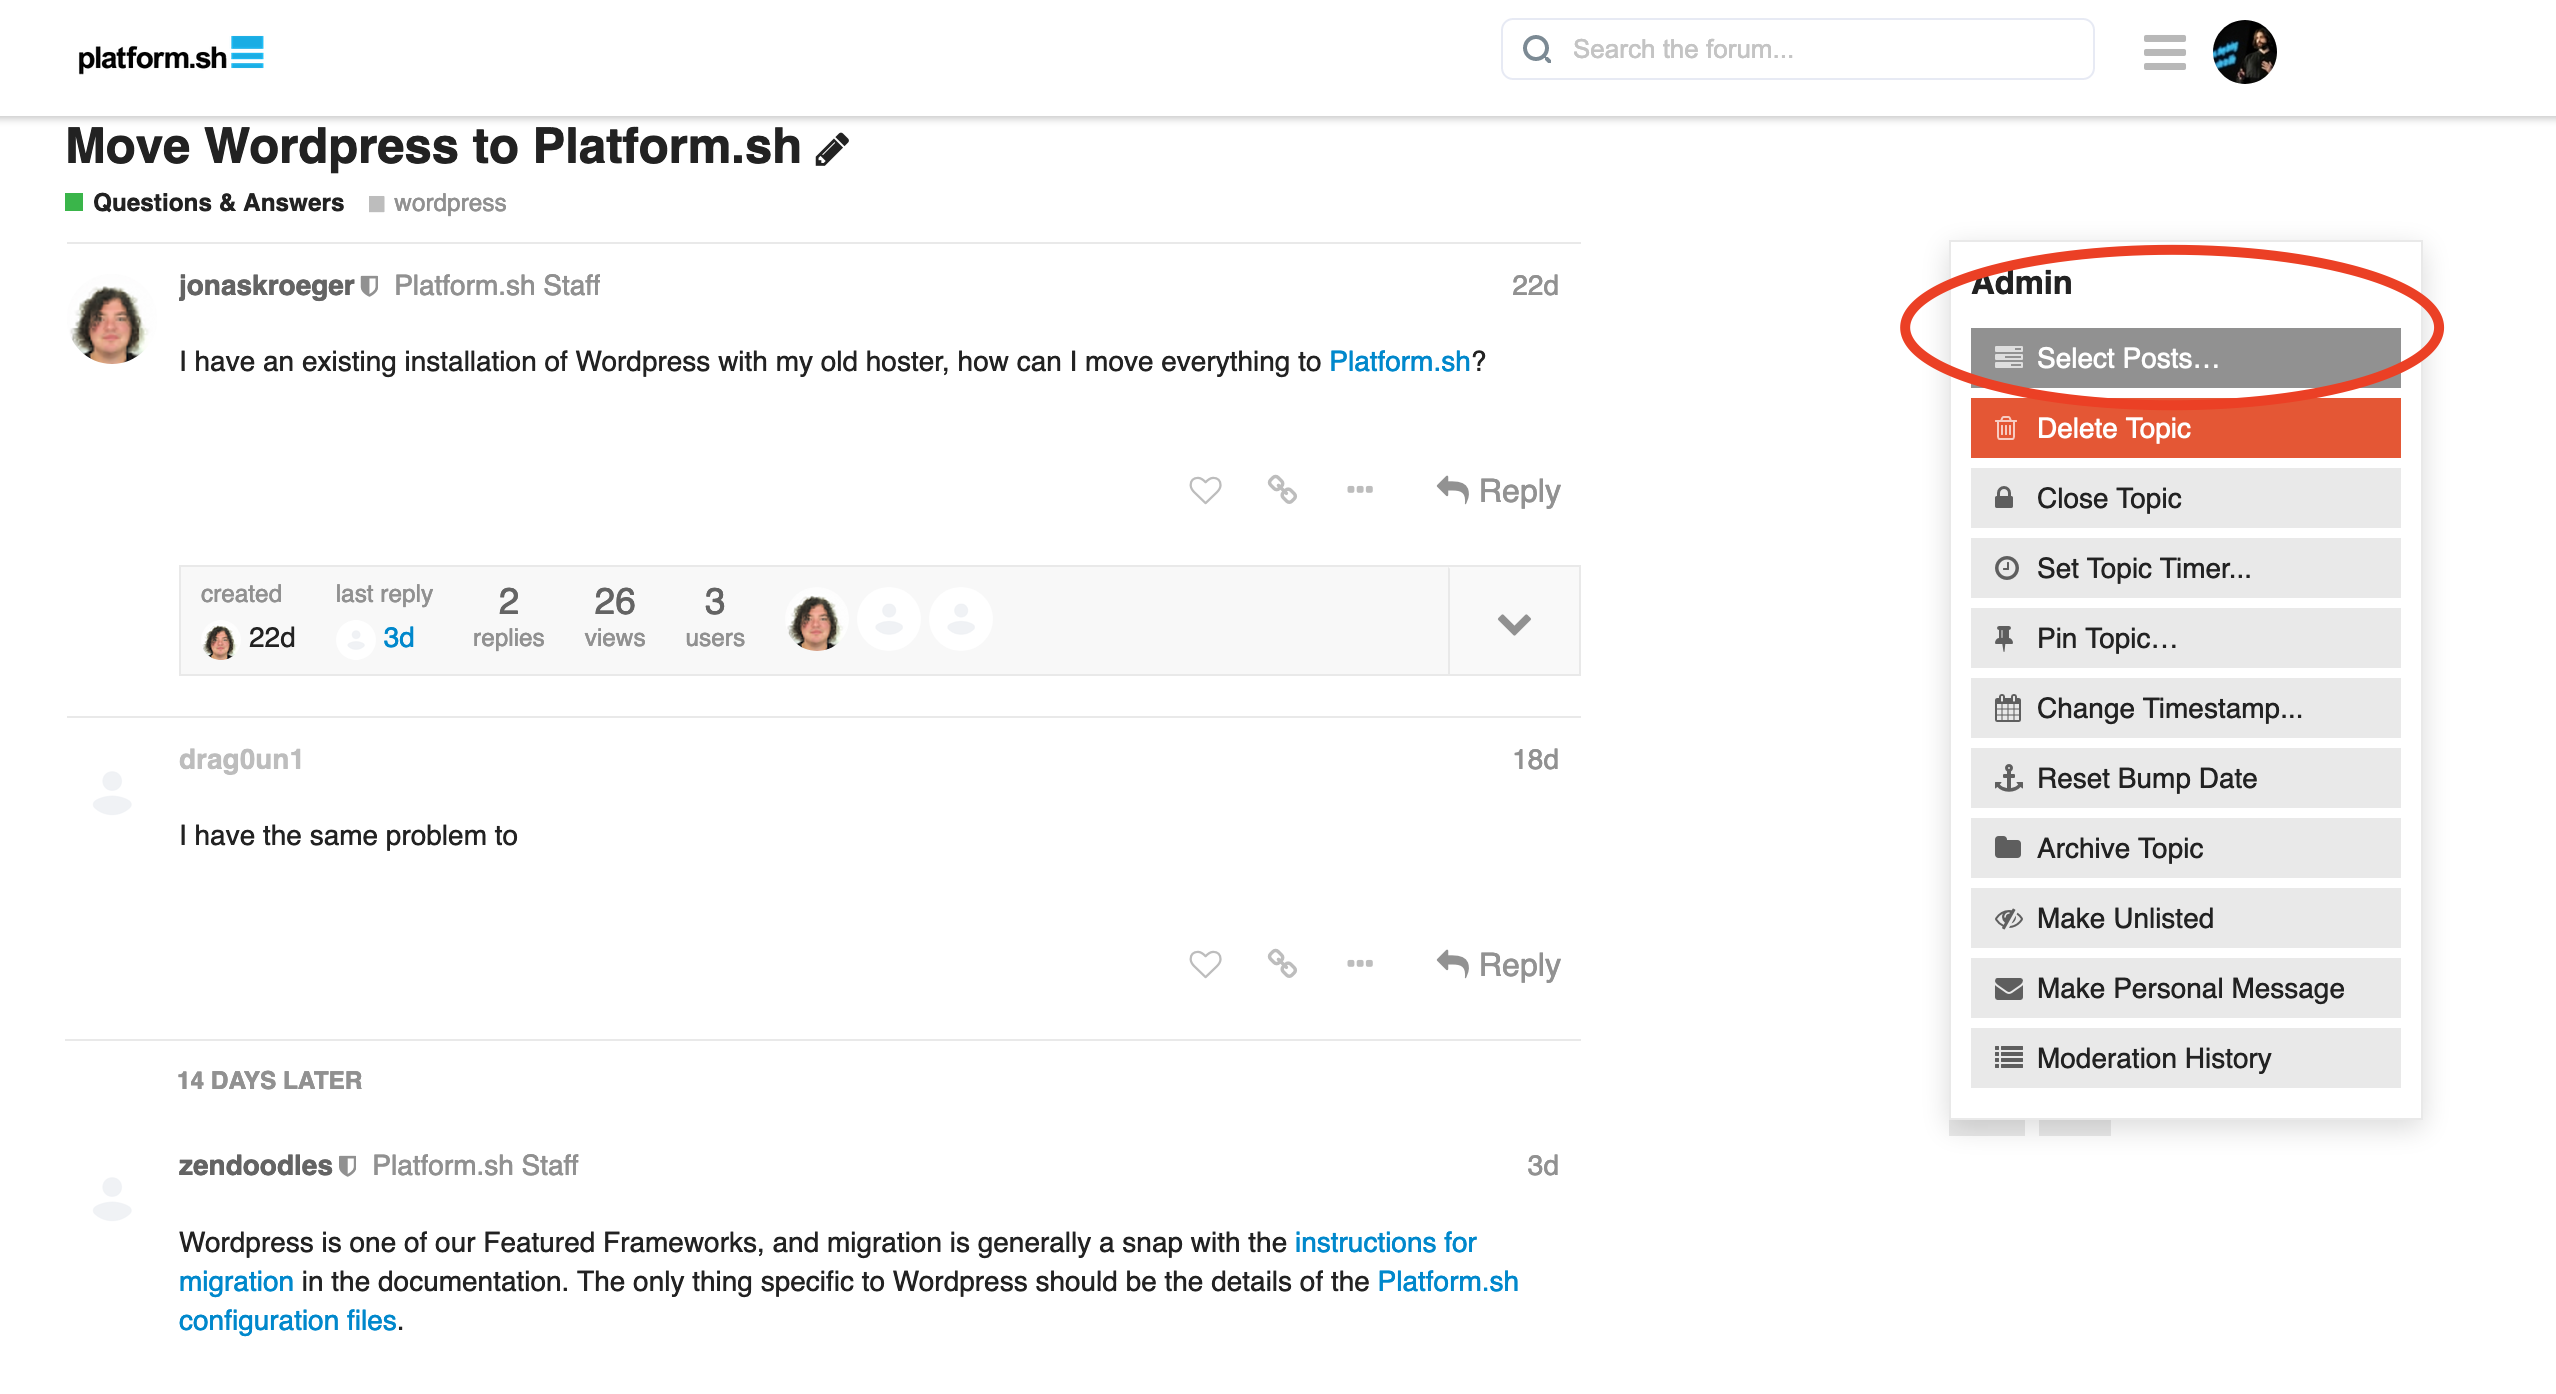The width and height of the screenshot is (2556, 1394).
Task: Click the 26 views count
Action: click(614, 617)
